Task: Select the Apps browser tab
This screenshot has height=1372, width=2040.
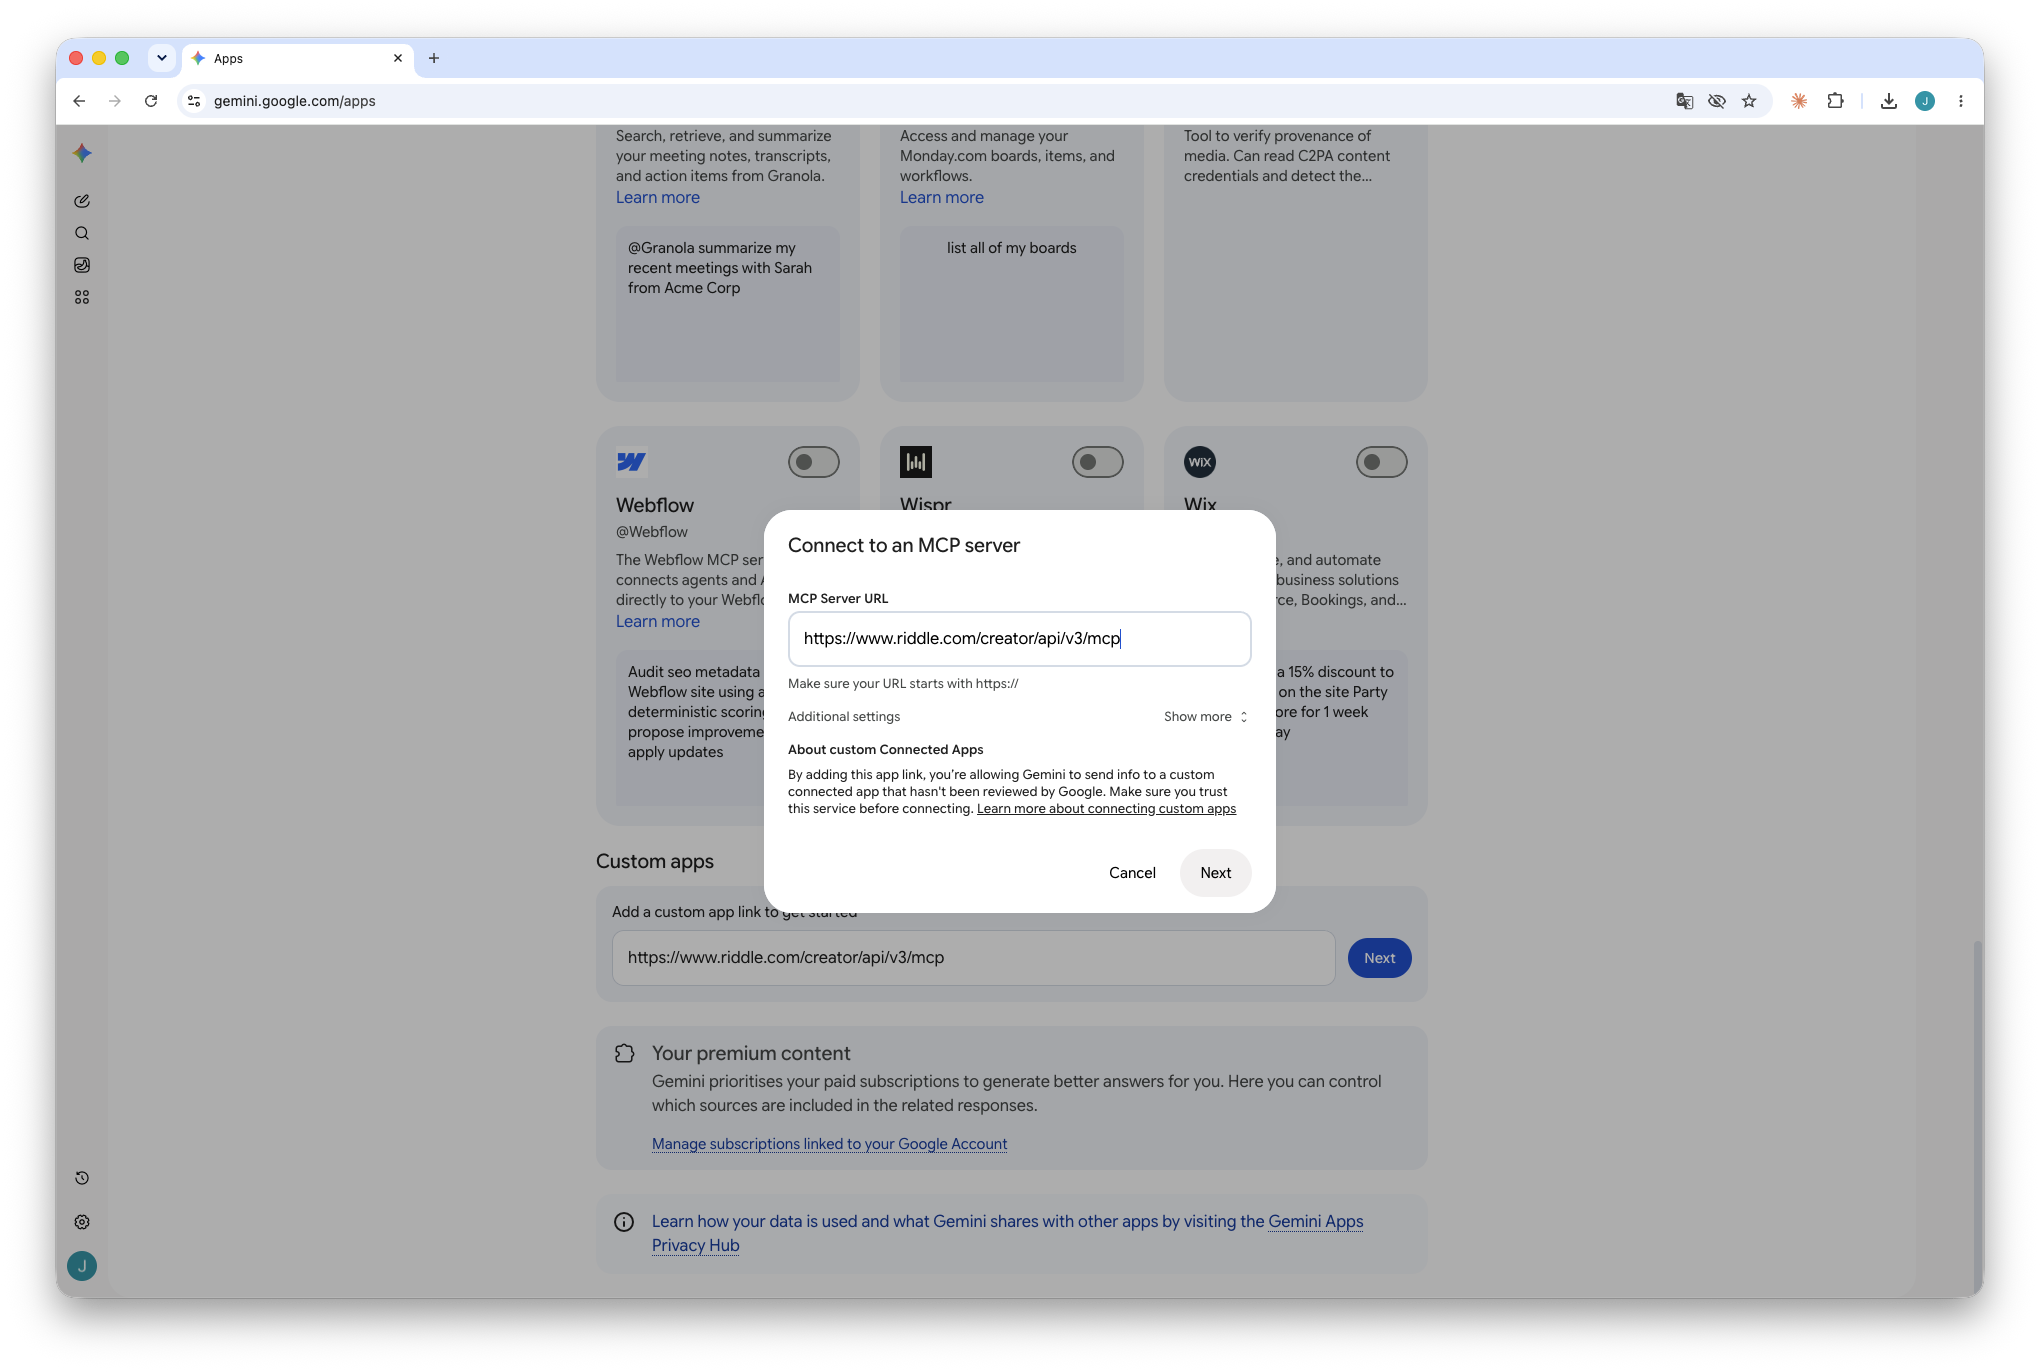Action: [x=297, y=58]
